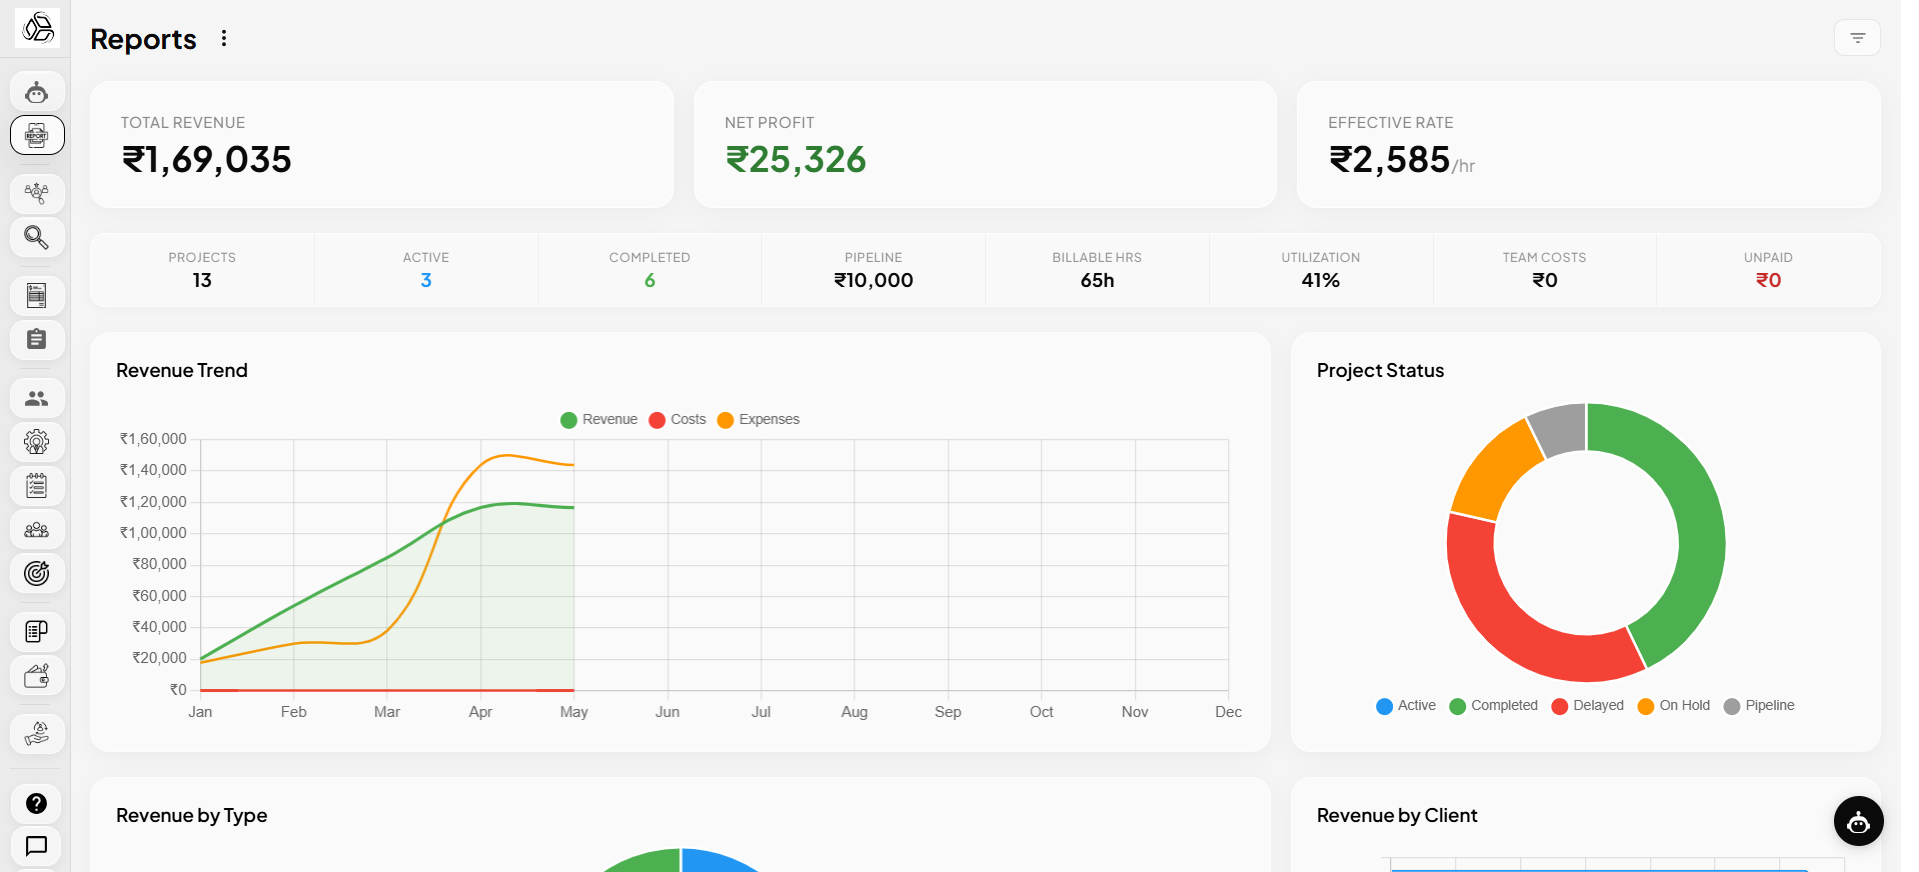
Task: Open the candidate search people icon
Action: tap(37, 193)
